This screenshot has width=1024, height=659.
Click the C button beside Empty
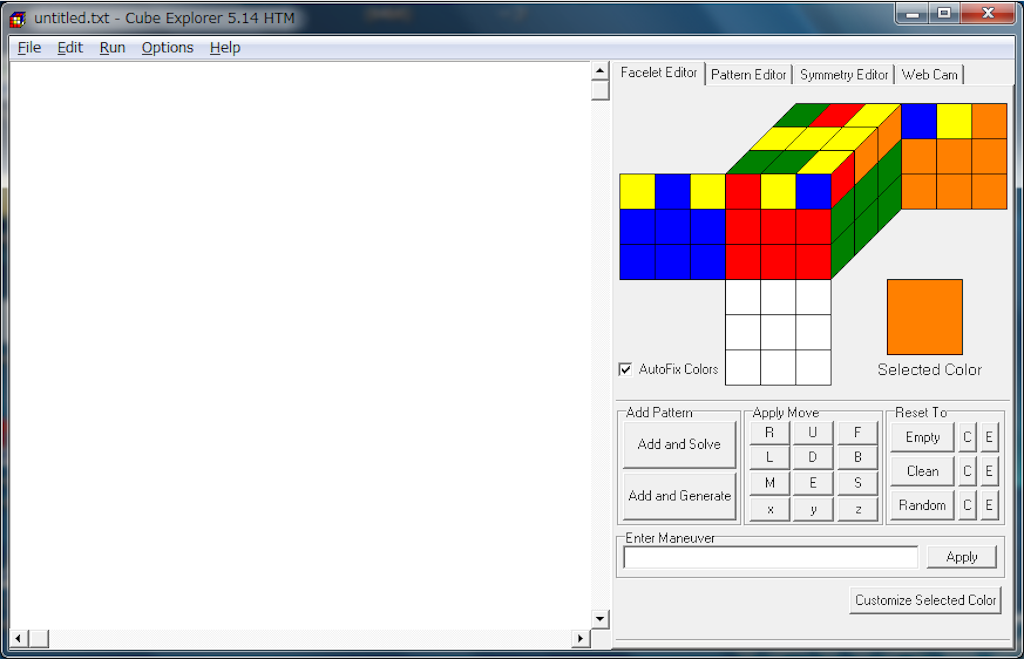[x=967, y=438]
